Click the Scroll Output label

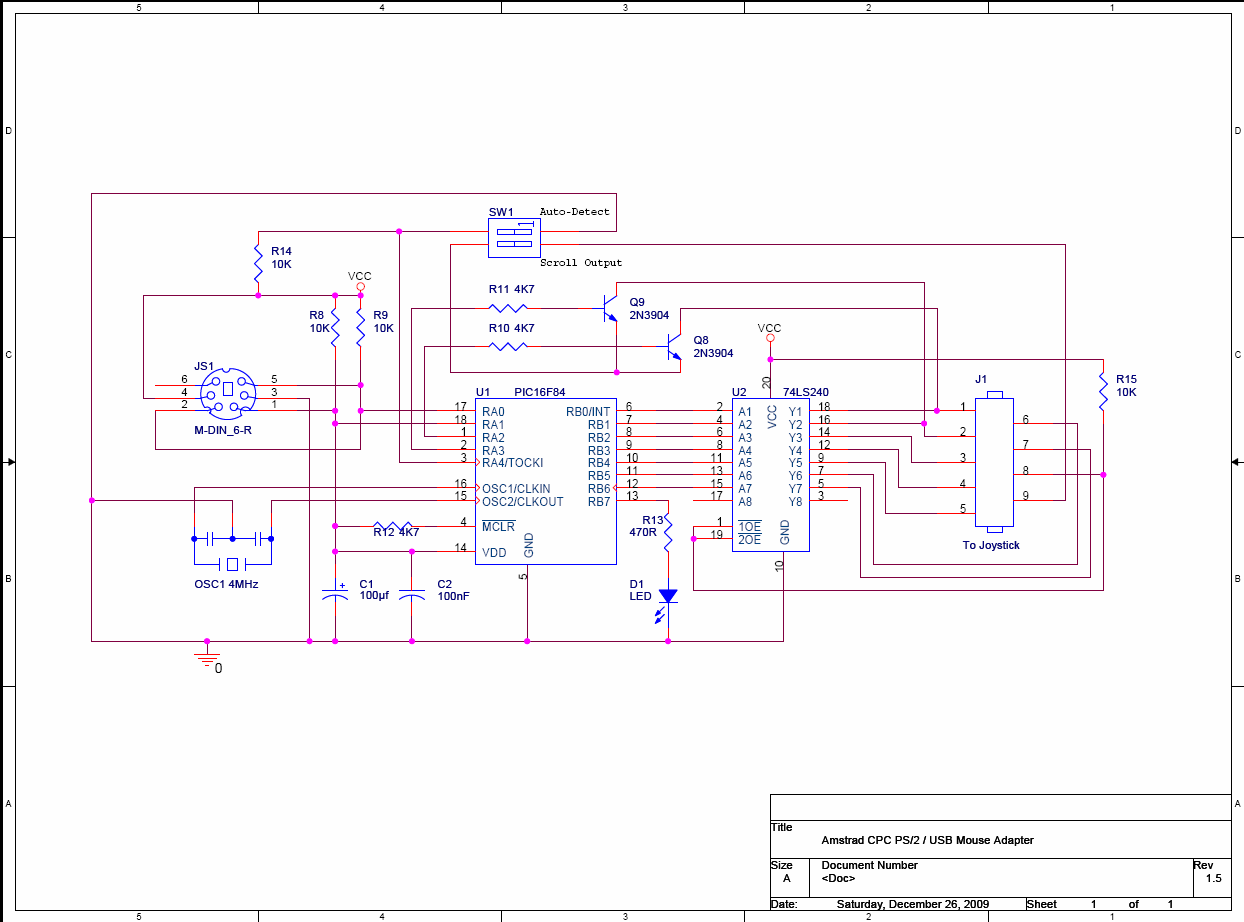pyautogui.click(x=581, y=263)
